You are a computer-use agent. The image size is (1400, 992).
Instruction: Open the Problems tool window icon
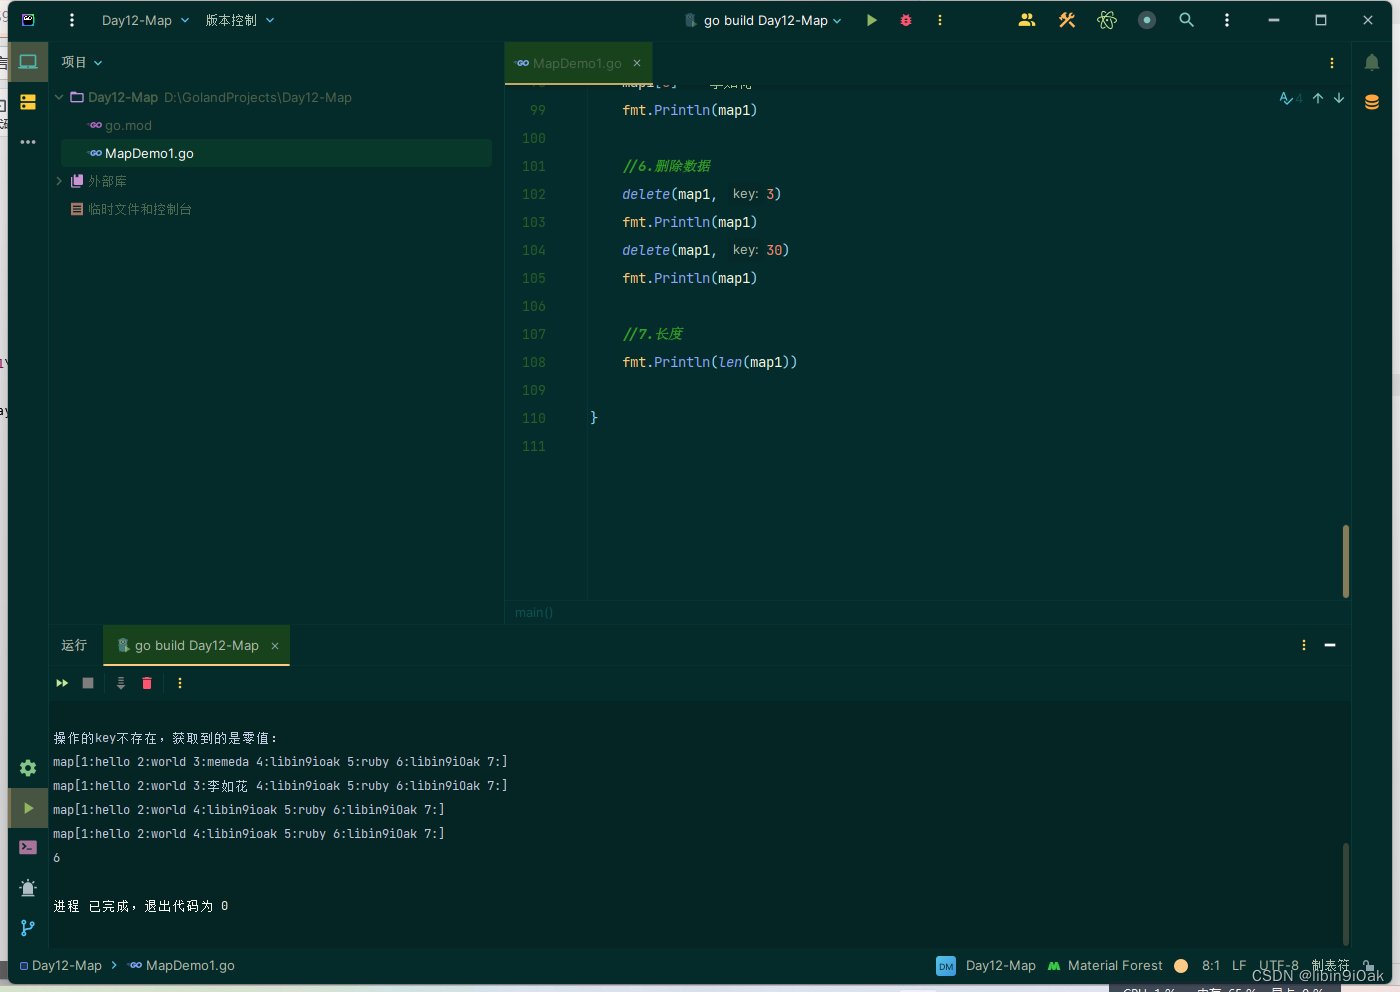point(28,888)
